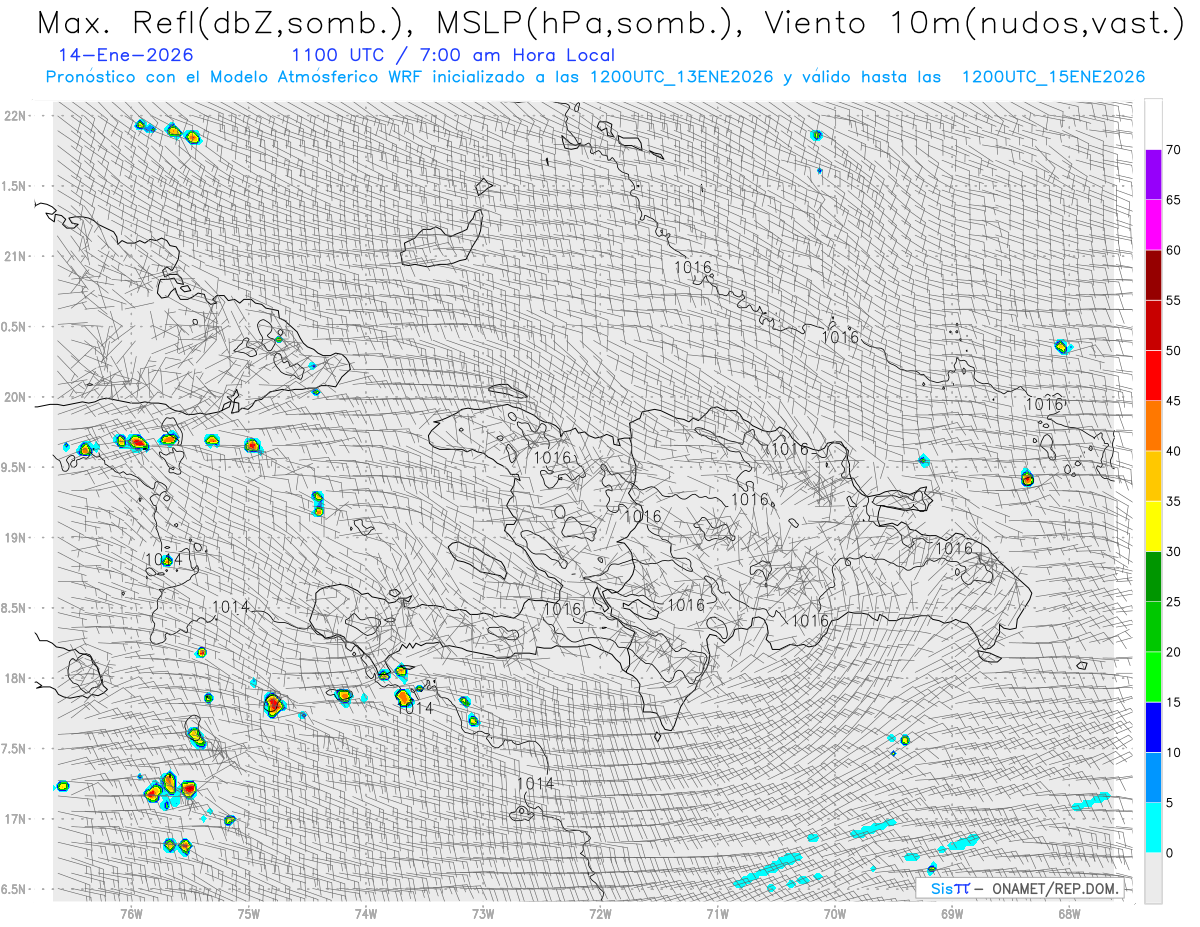This screenshot has height=927, width=1200.
Task: Click the gold 35–40 dBZ colorbar segment
Action: pyautogui.click(x=1153, y=476)
